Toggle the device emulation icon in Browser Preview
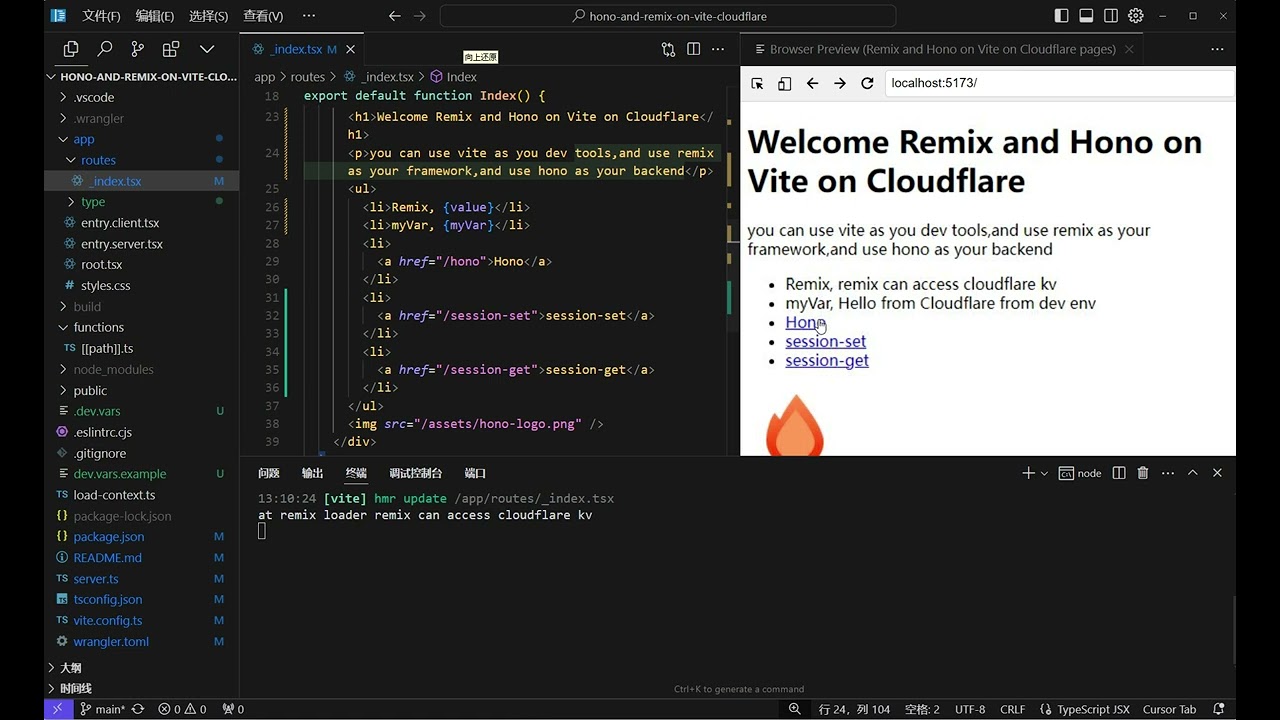This screenshot has width=1280, height=720. (x=785, y=83)
